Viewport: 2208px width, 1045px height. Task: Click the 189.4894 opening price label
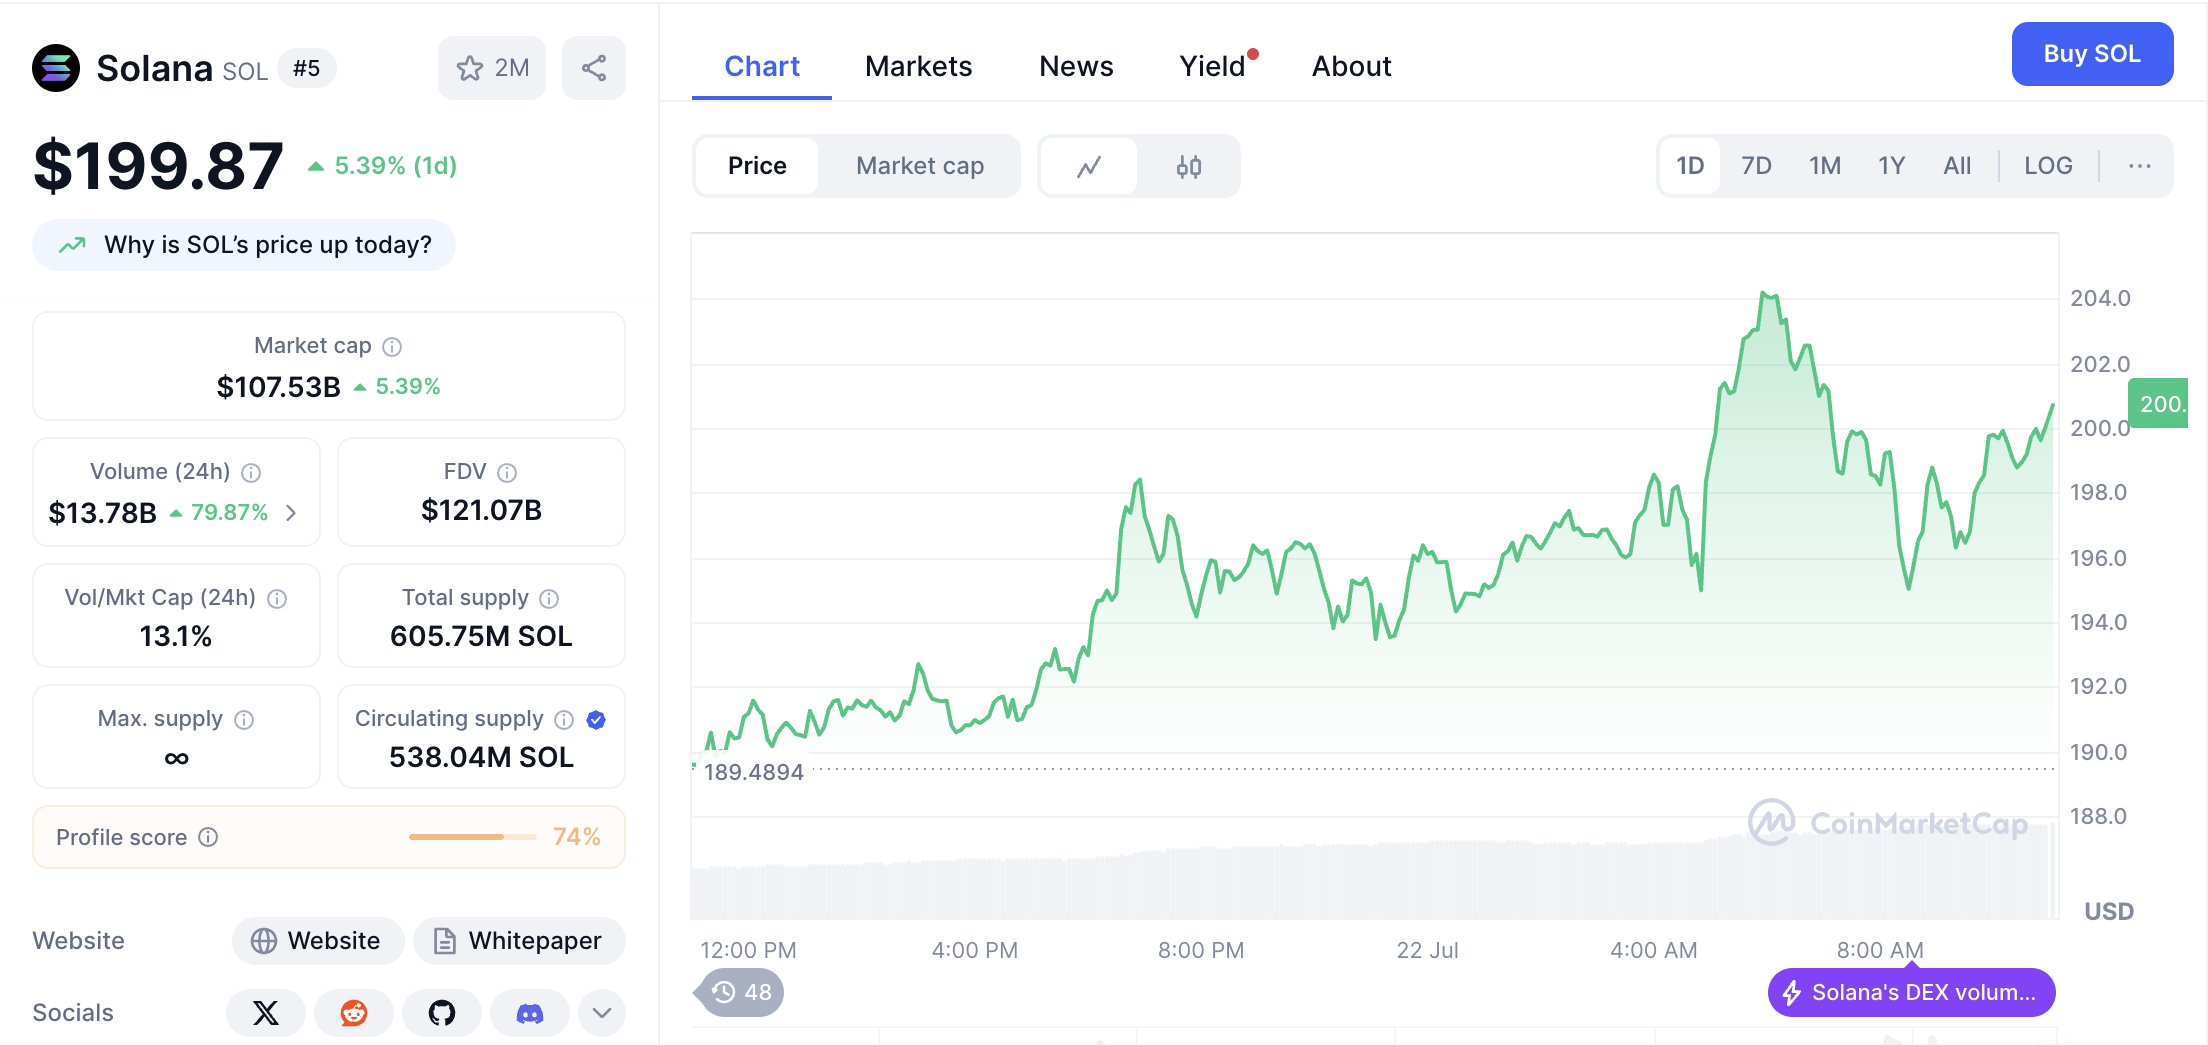753,772
